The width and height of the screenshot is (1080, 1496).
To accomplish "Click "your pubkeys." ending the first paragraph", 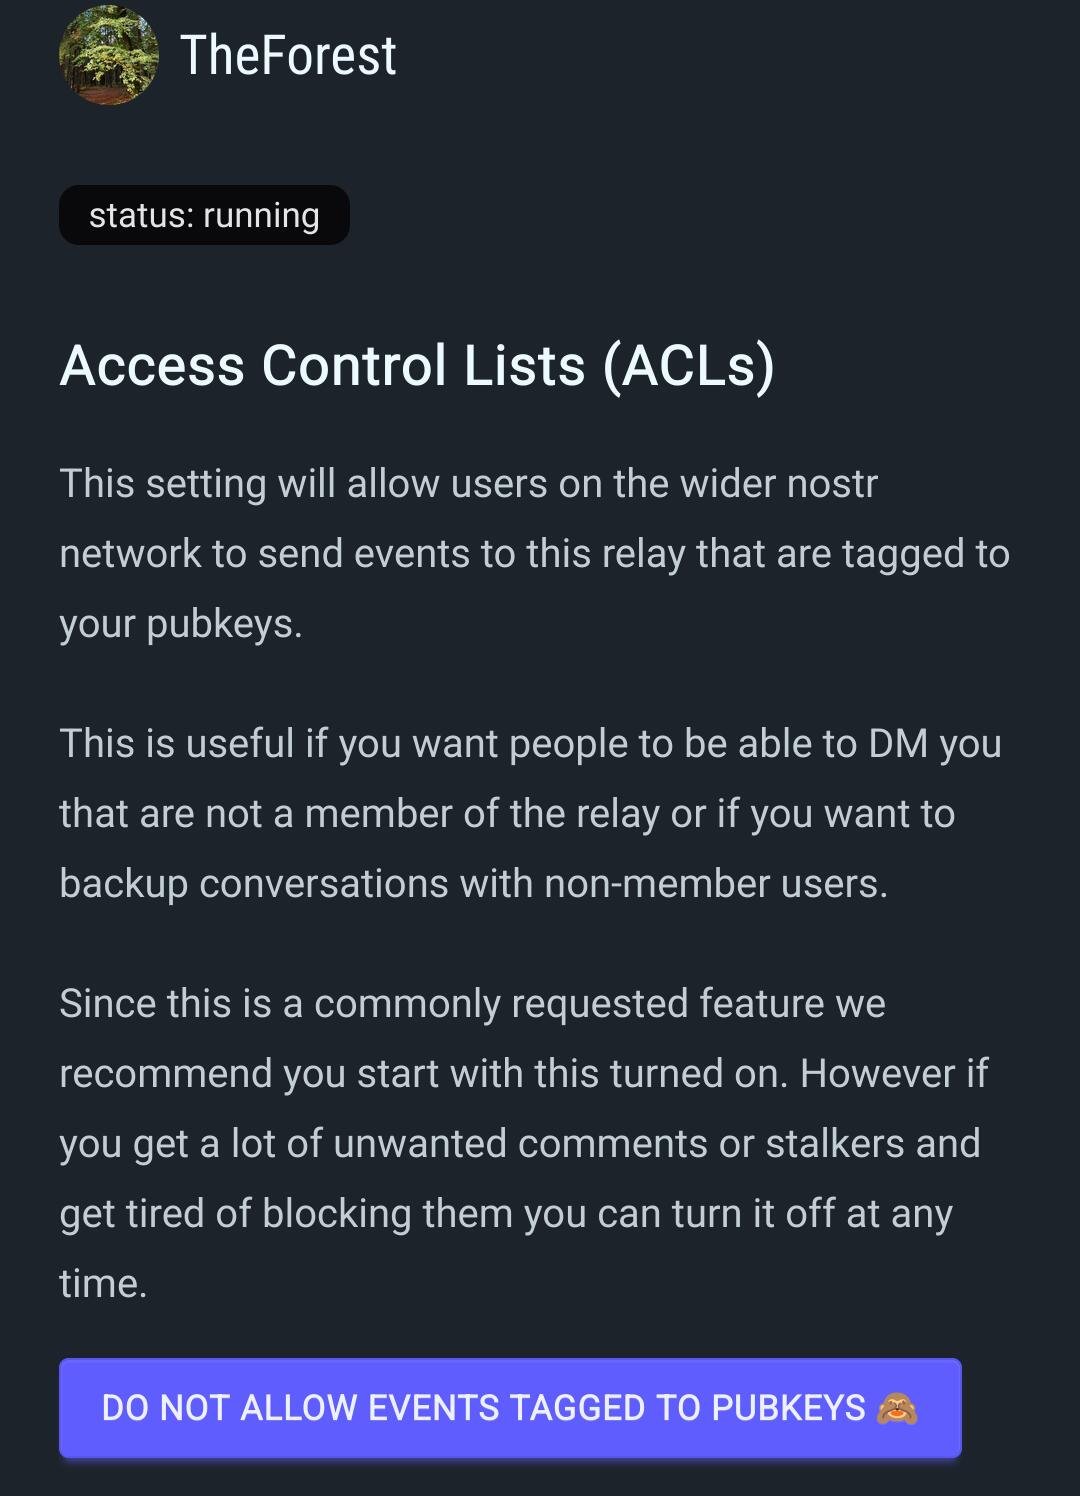I will click(181, 624).
